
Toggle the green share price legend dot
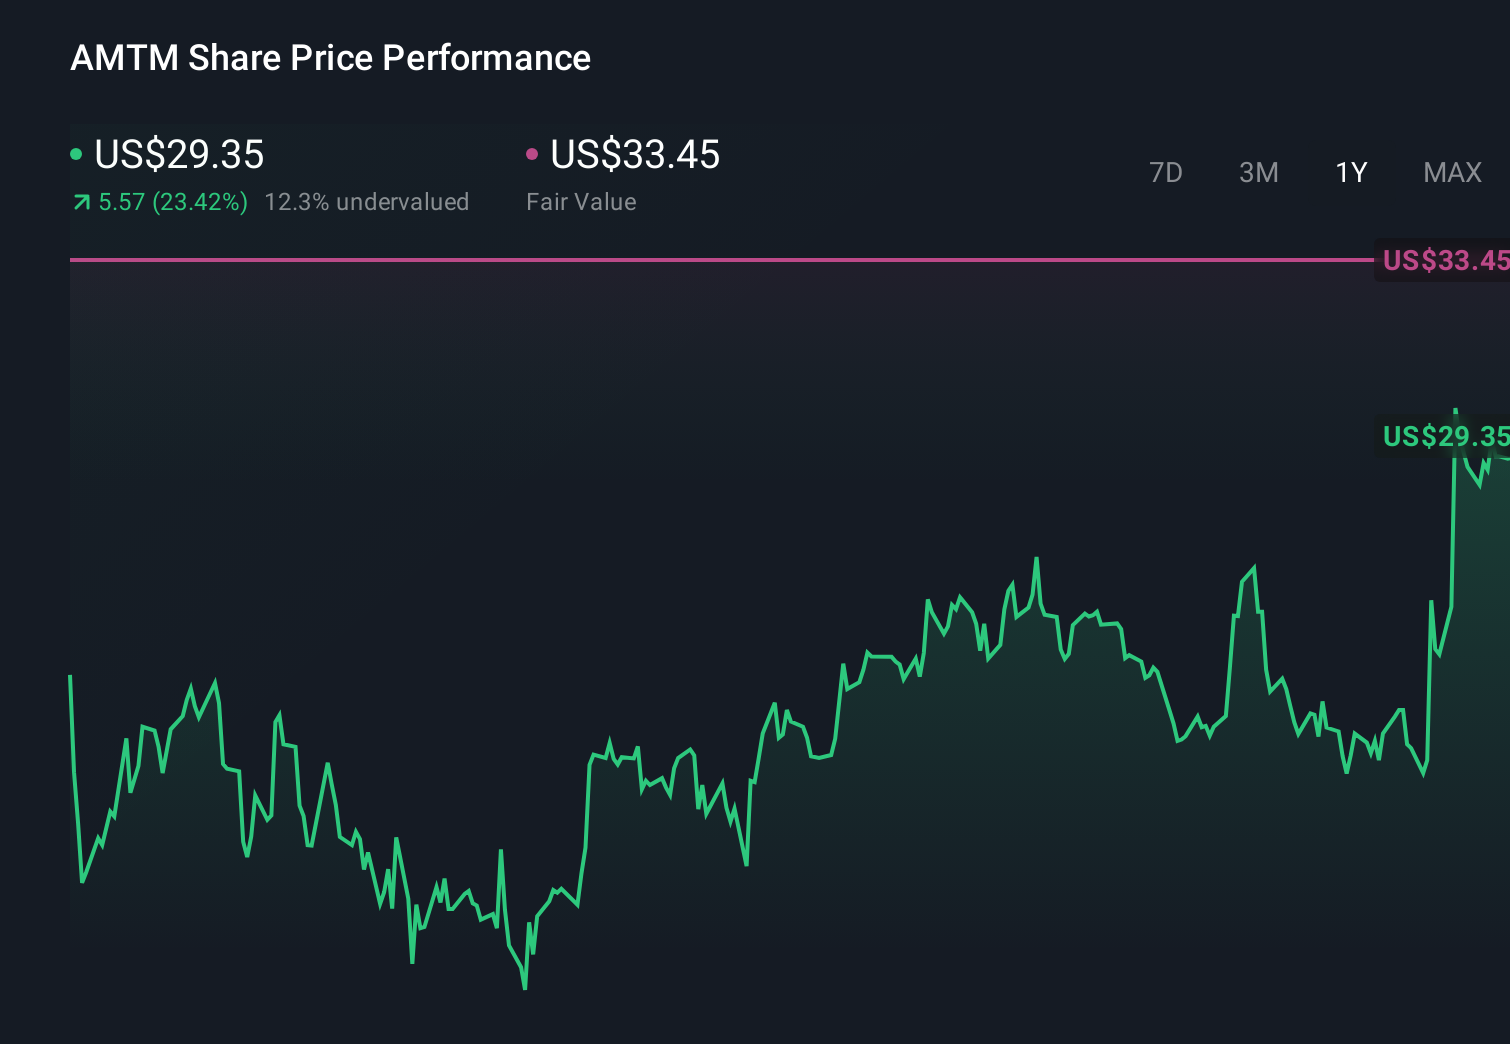[x=76, y=153]
